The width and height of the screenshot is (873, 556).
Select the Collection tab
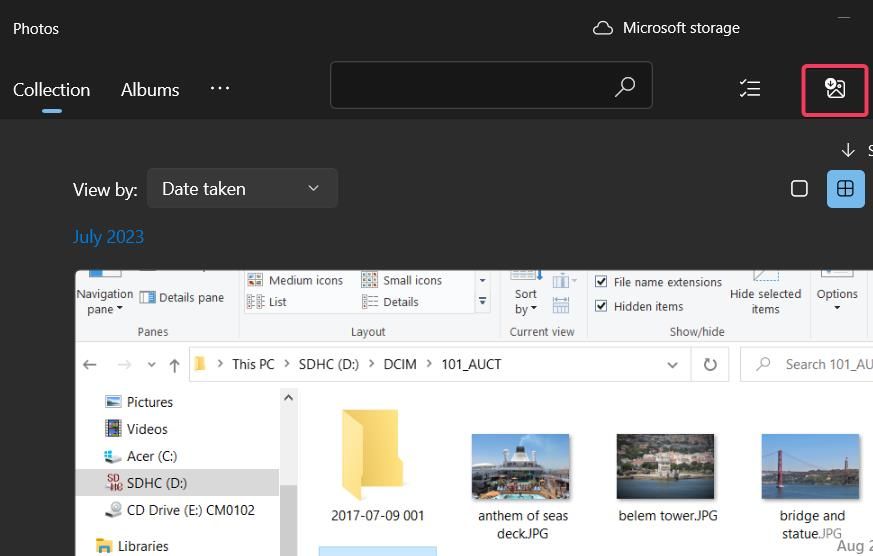click(51, 89)
